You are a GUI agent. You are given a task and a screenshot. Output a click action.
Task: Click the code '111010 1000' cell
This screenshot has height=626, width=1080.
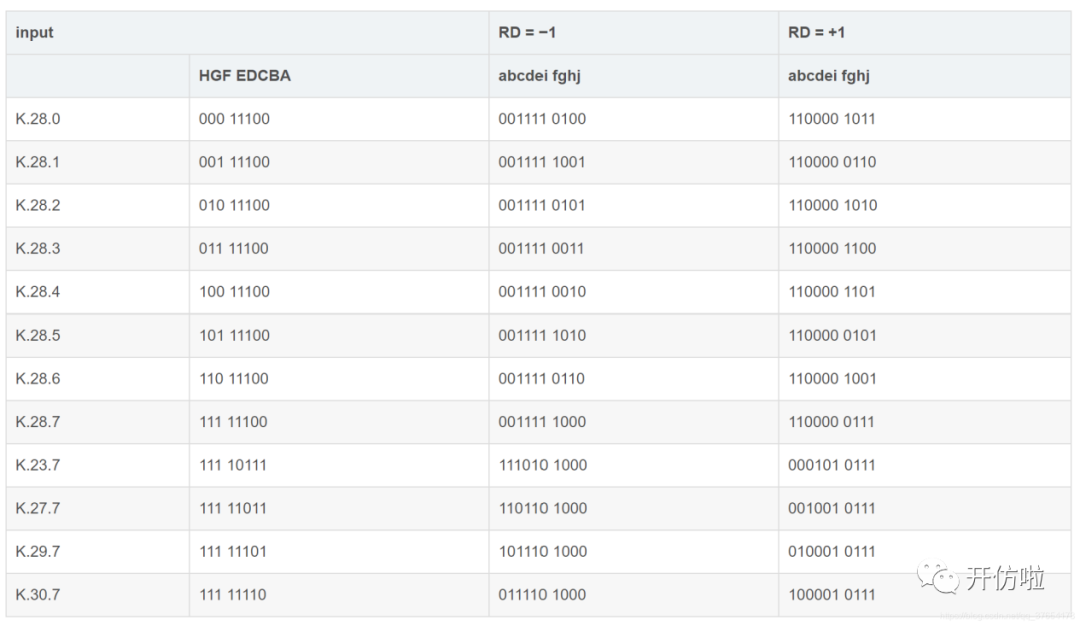click(542, 465)
